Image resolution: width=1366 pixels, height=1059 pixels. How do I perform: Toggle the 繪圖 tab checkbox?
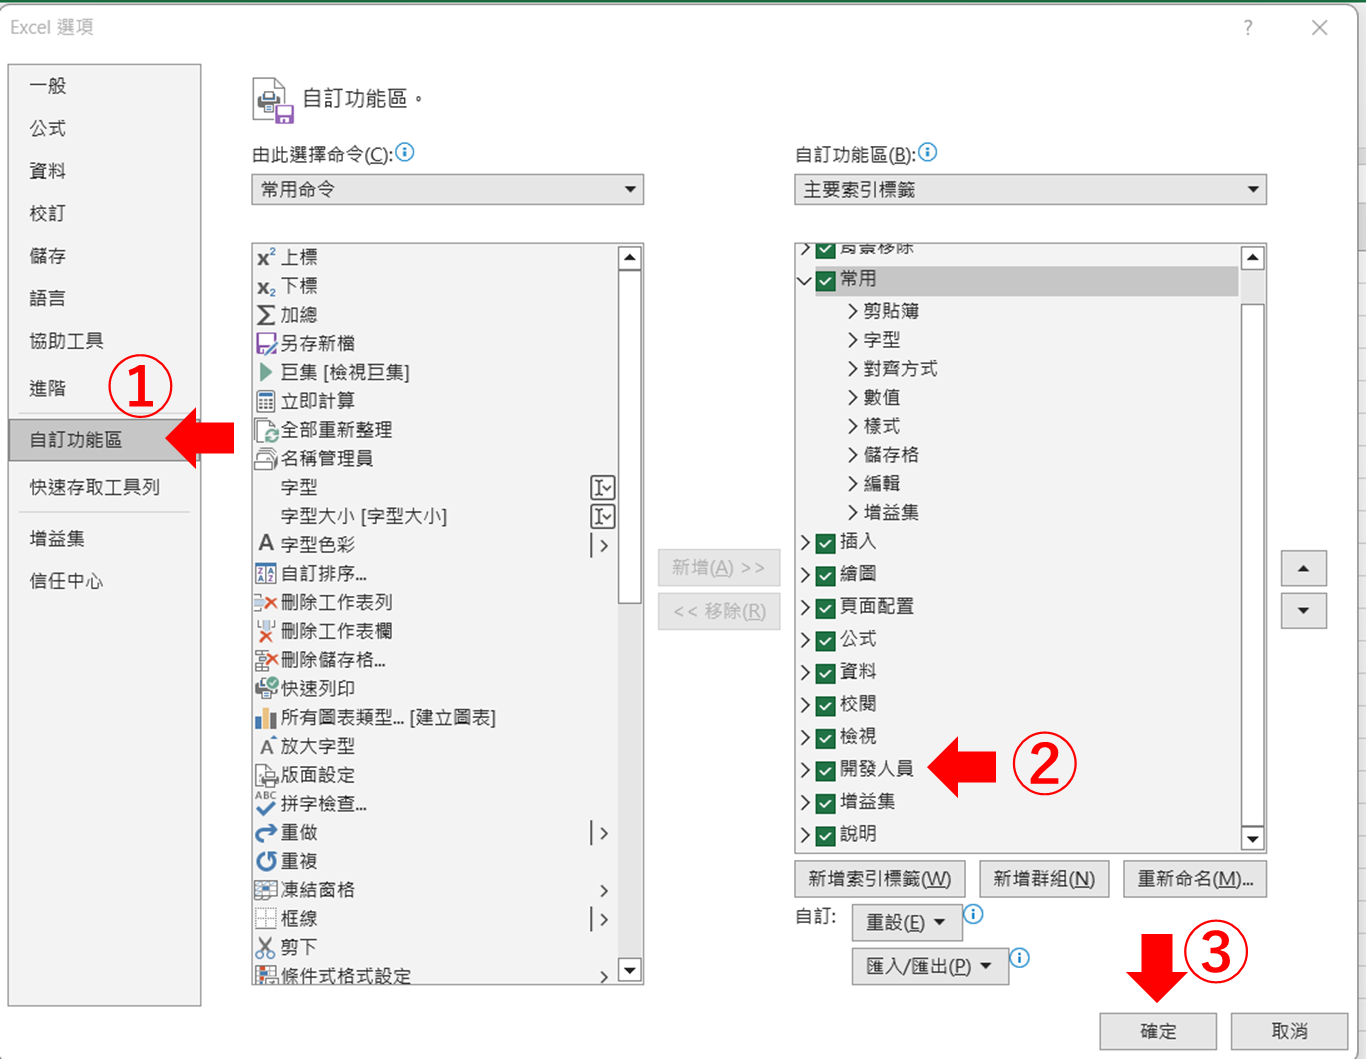(x=826, y=575)
